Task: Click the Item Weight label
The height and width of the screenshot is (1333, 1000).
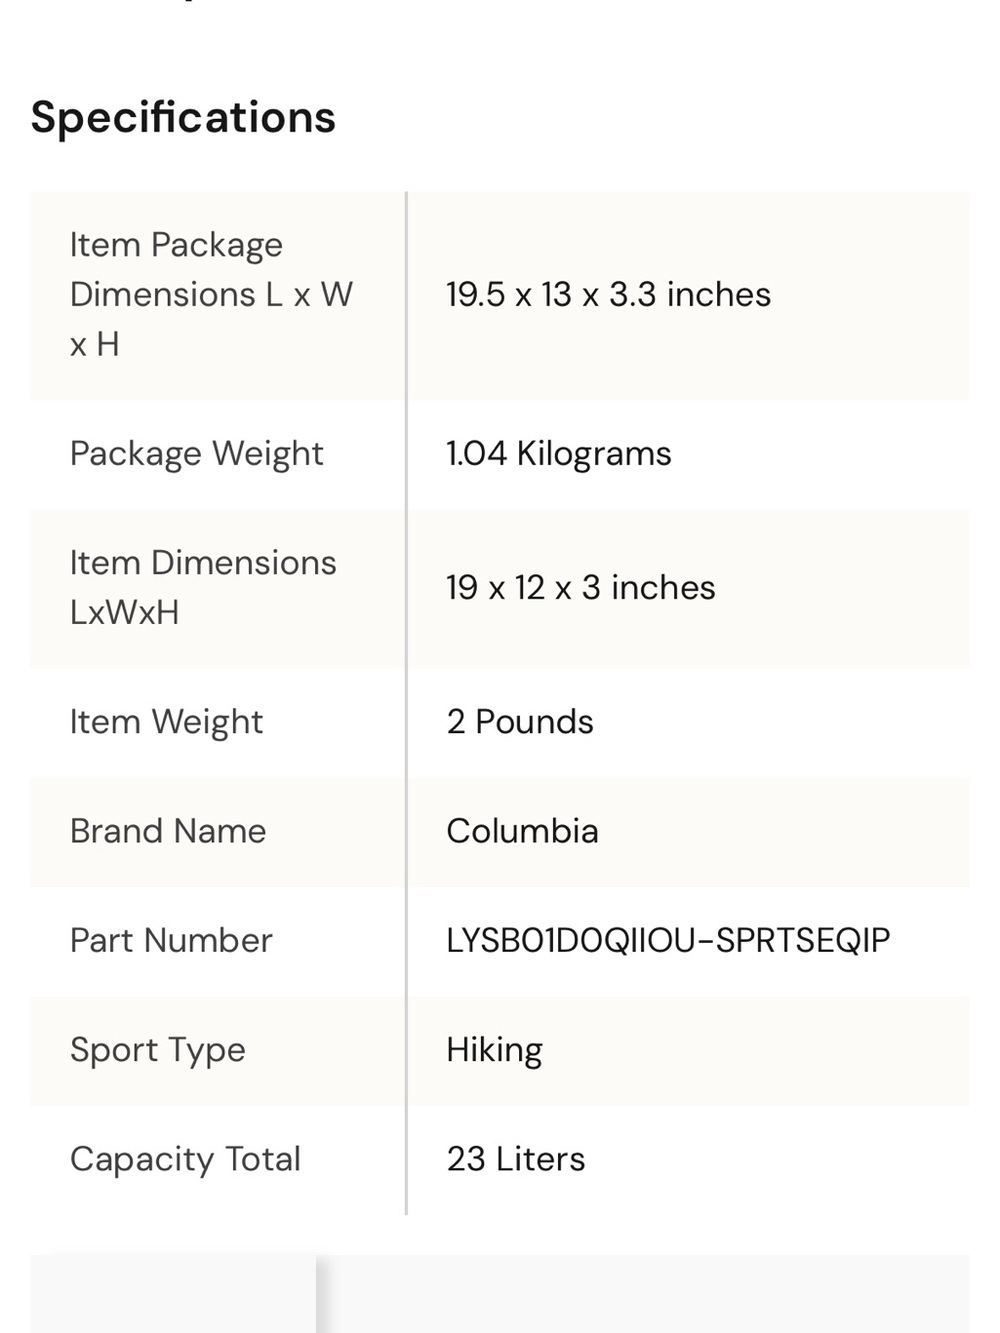Action: click(166, 722)
